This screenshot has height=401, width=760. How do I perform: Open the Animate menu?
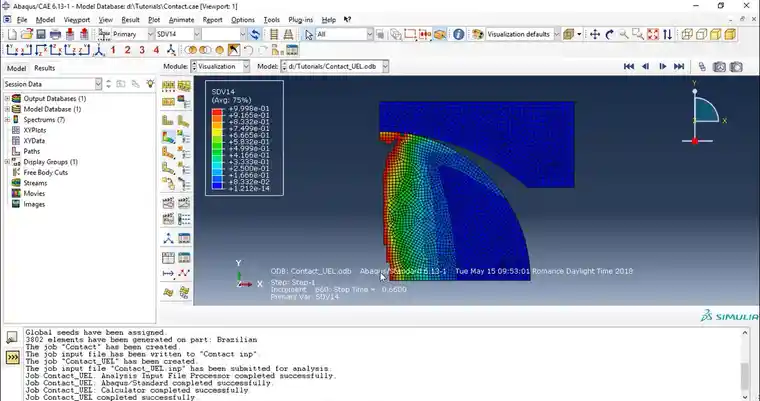coord(181,20)
